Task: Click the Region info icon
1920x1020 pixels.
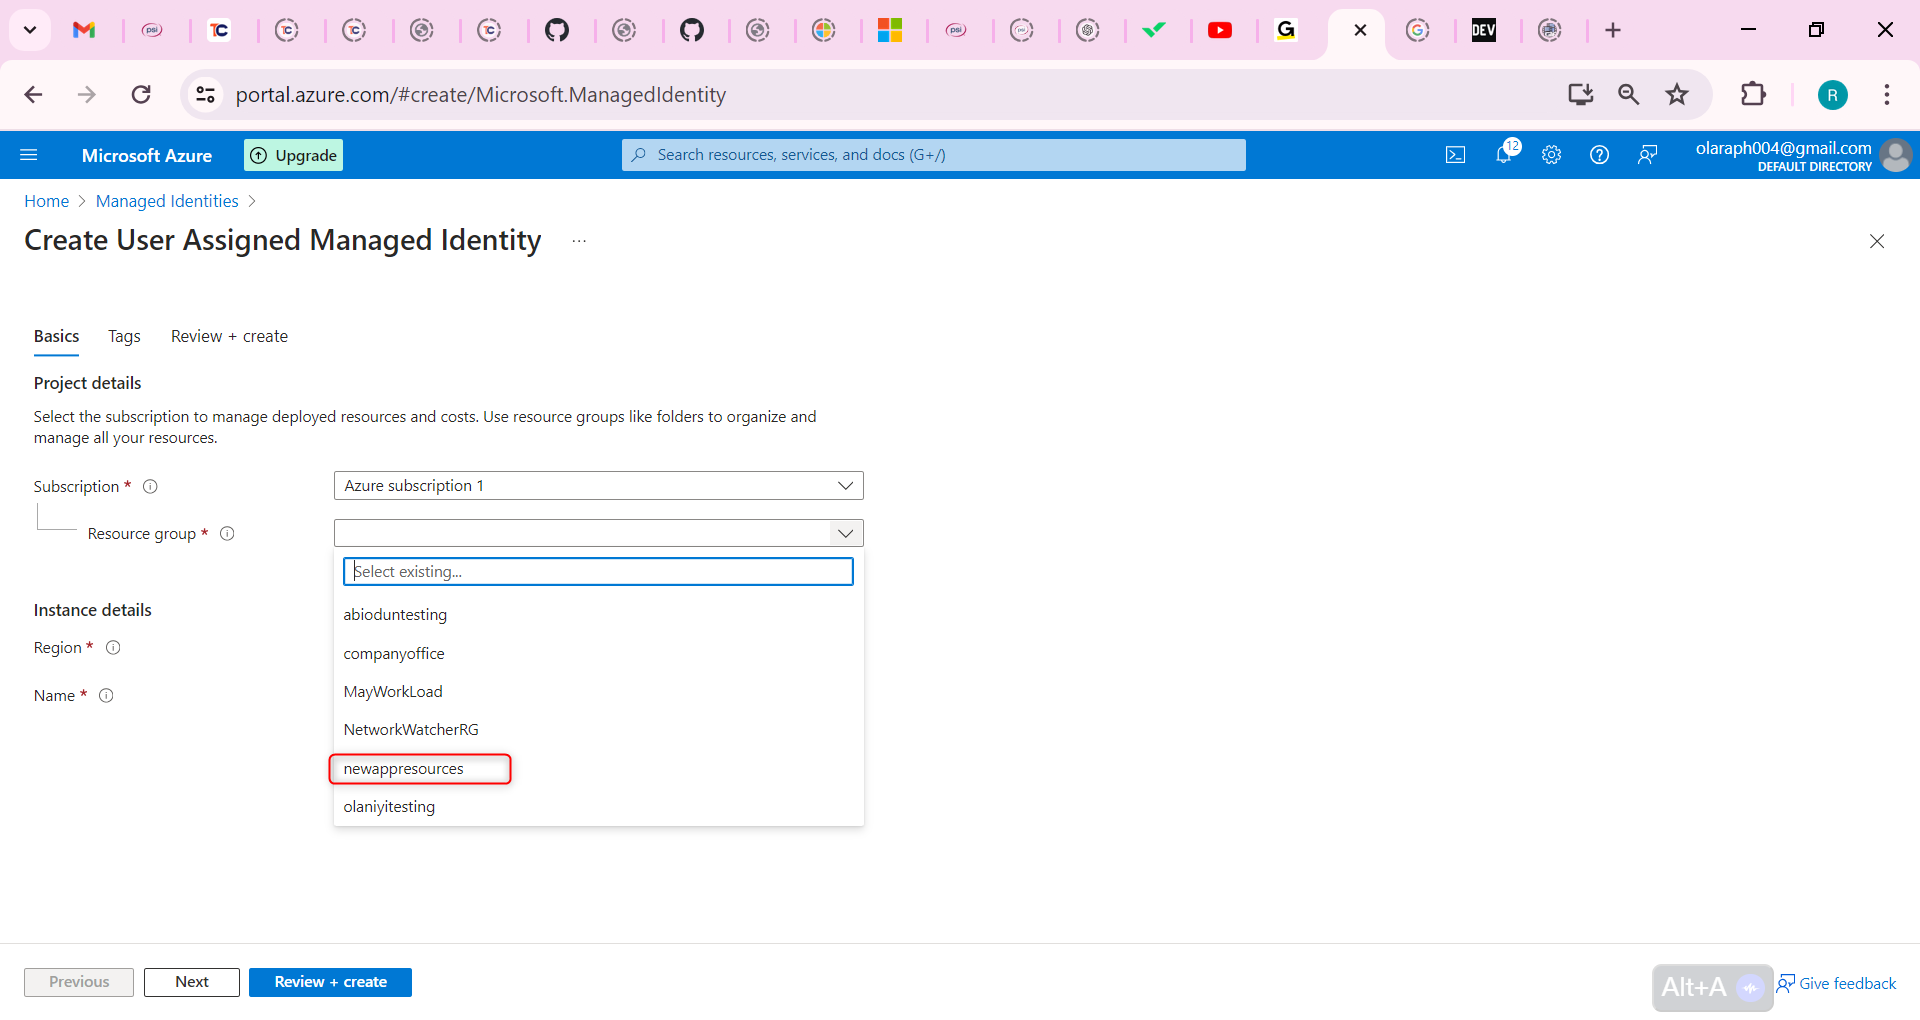Action: 113,648
